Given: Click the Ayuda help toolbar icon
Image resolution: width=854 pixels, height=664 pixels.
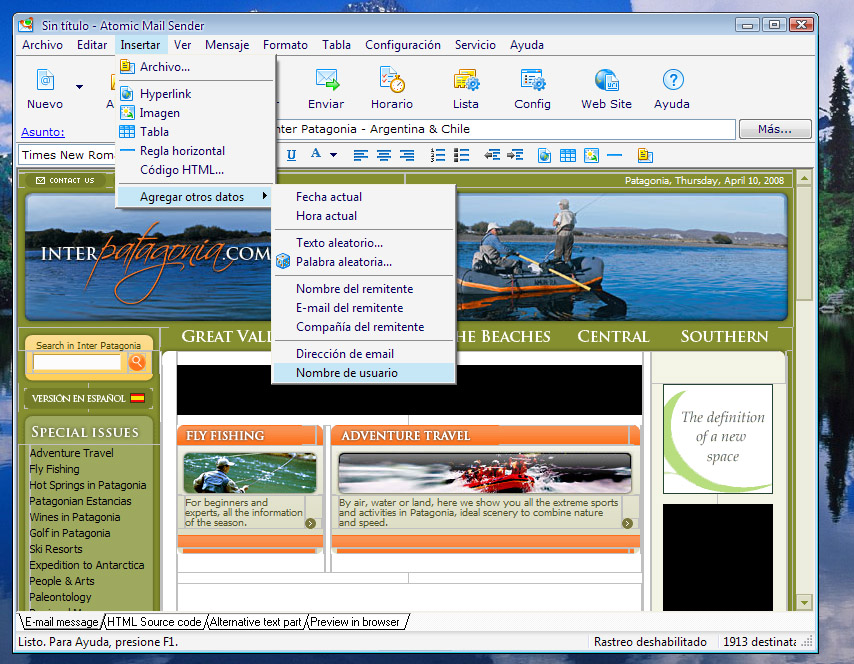Looking at the screenshot, I should [x=673, y=80].
